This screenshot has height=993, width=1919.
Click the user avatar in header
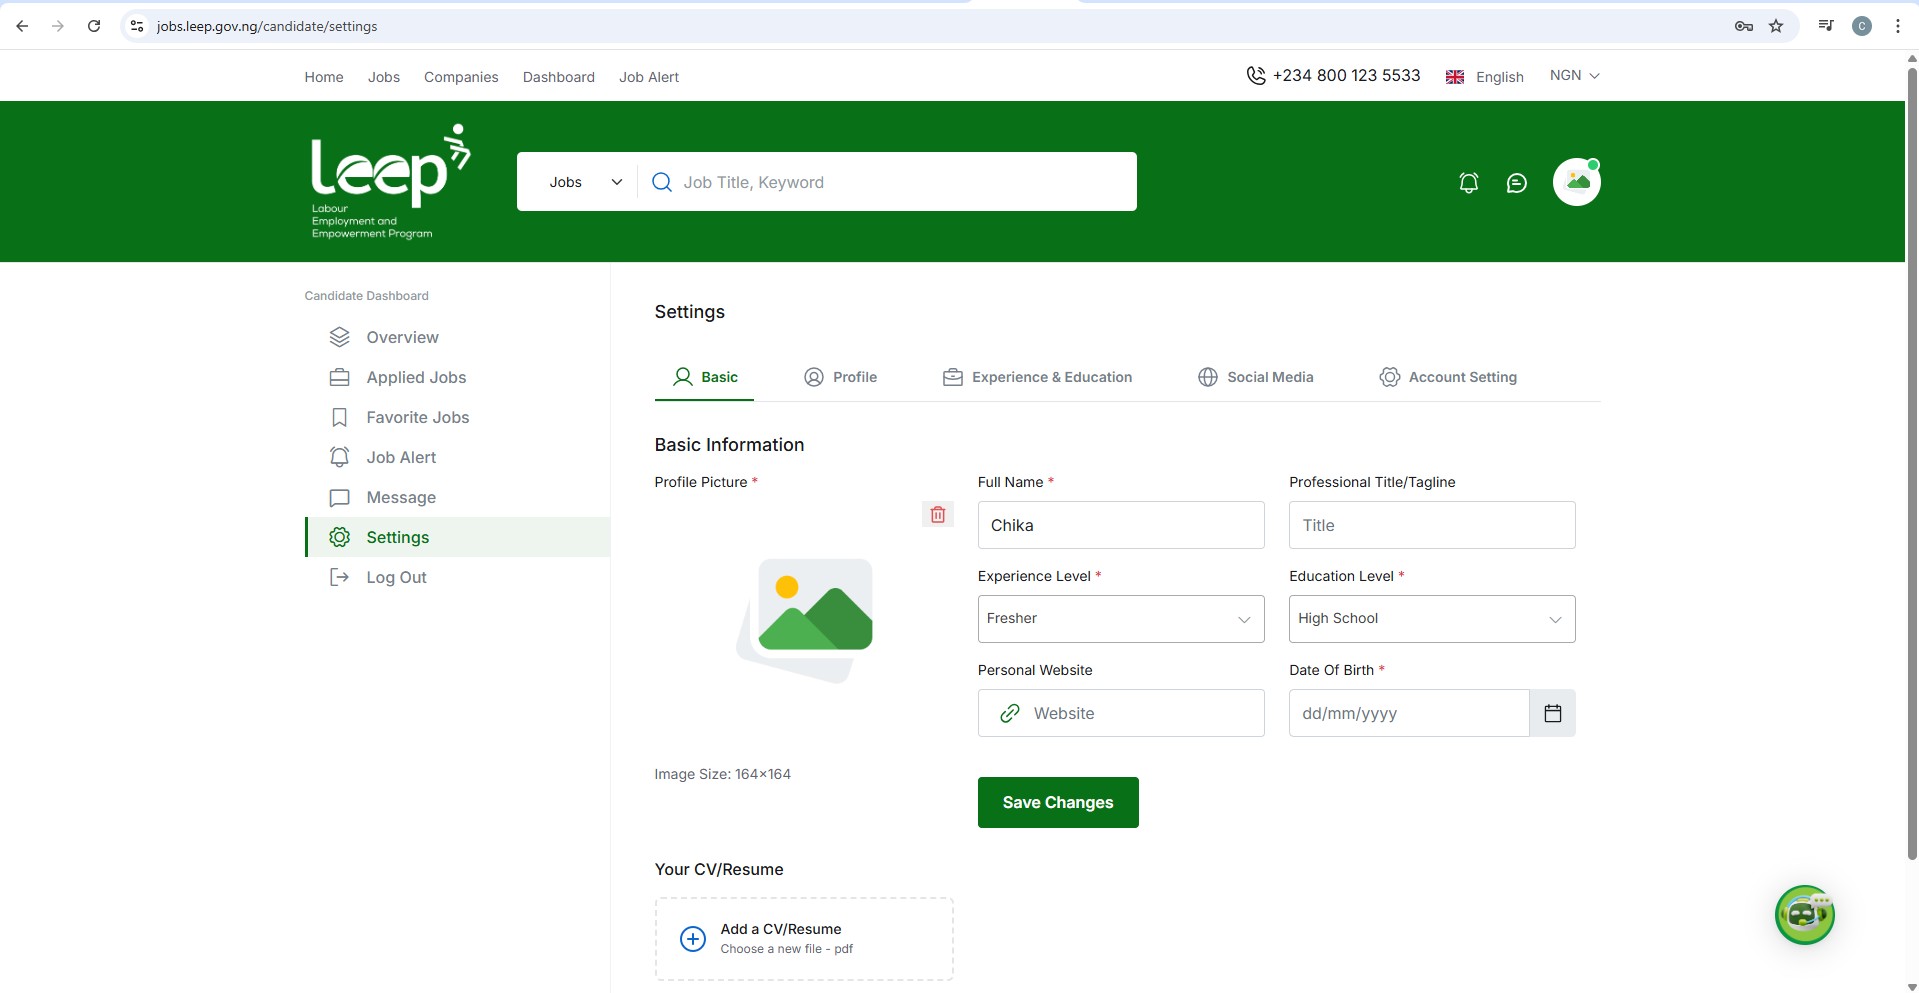click(1576, 182)
